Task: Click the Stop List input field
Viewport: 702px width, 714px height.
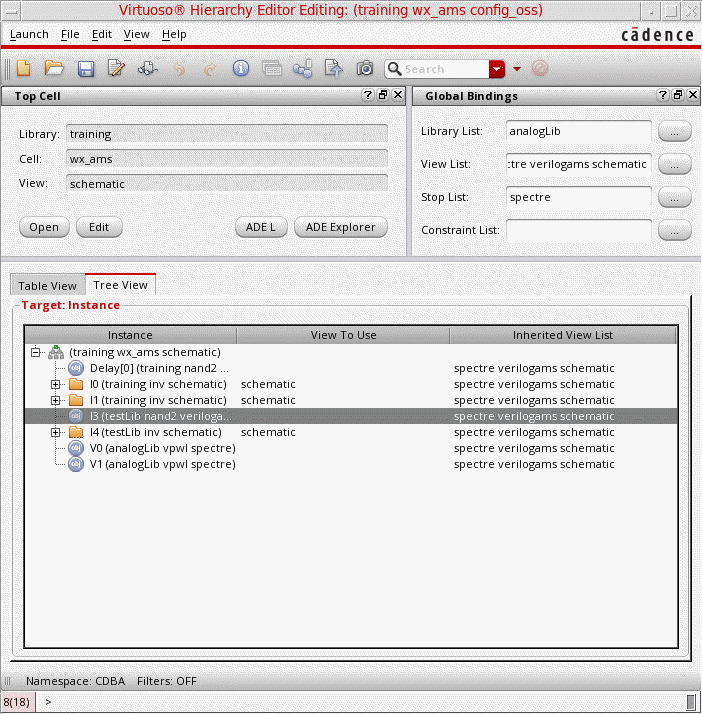Action: pyautogui.click(x=579, y=197)
